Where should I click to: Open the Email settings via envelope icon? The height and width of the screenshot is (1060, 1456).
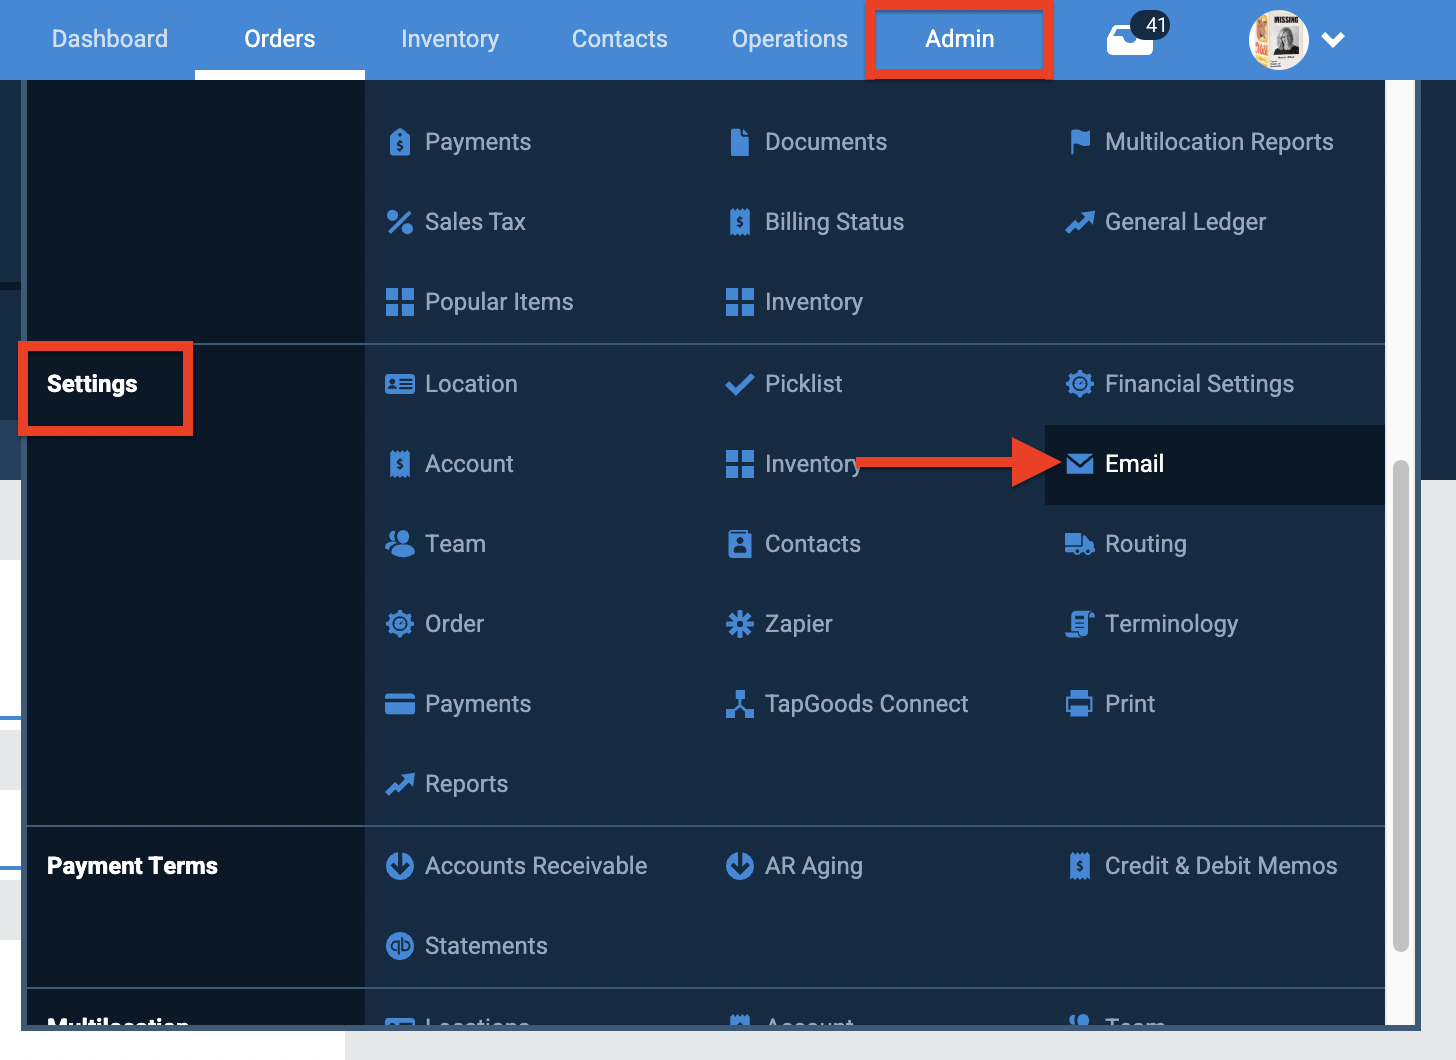[1079, 463]
